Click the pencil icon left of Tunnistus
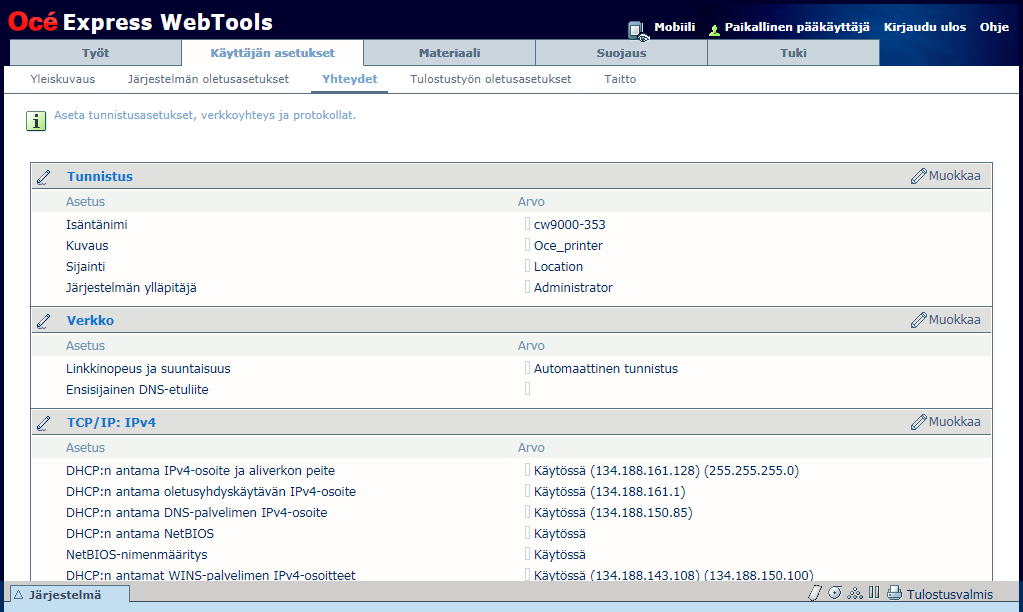Screen dimensions: 1023x612 [x=43, y=177]
